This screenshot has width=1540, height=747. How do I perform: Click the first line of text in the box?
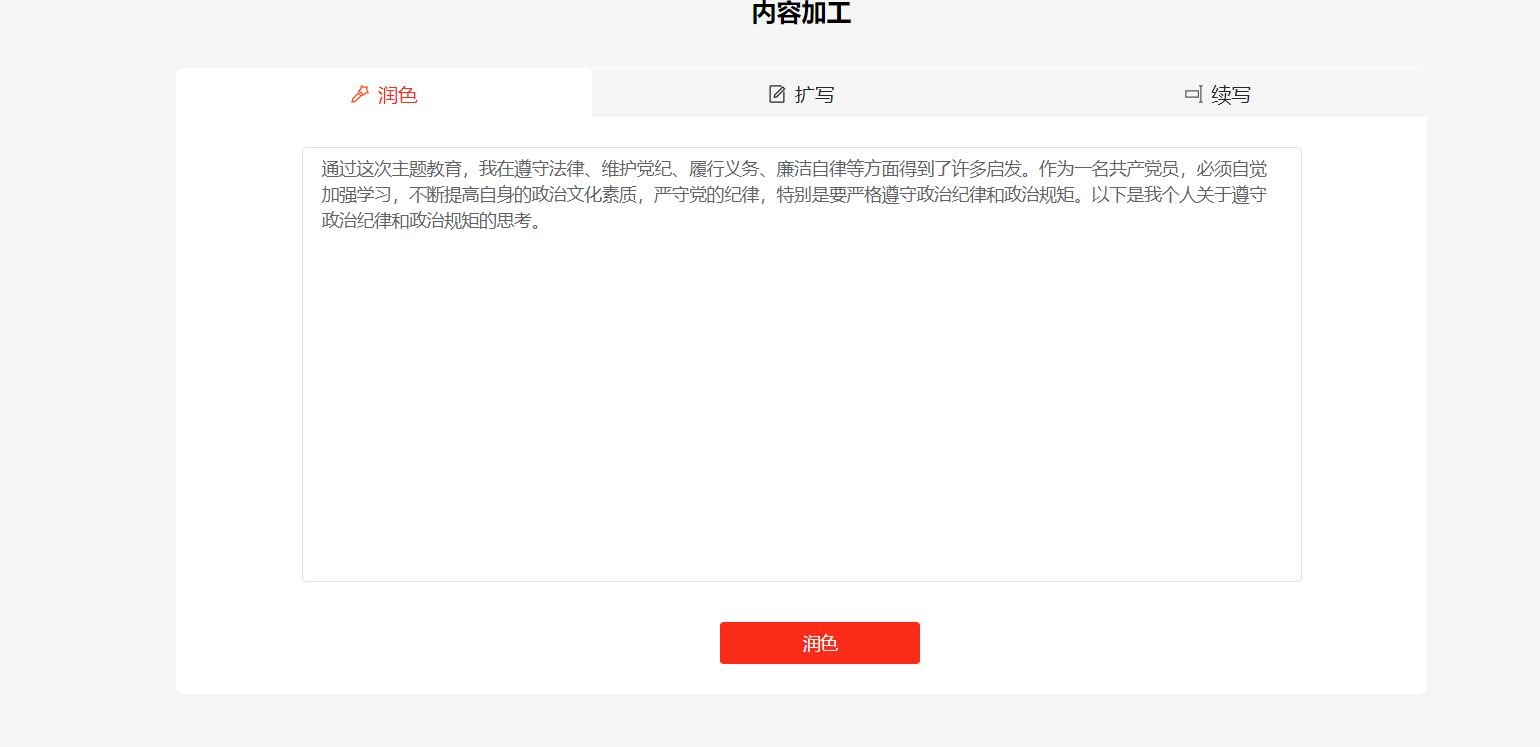pos(793,169)
